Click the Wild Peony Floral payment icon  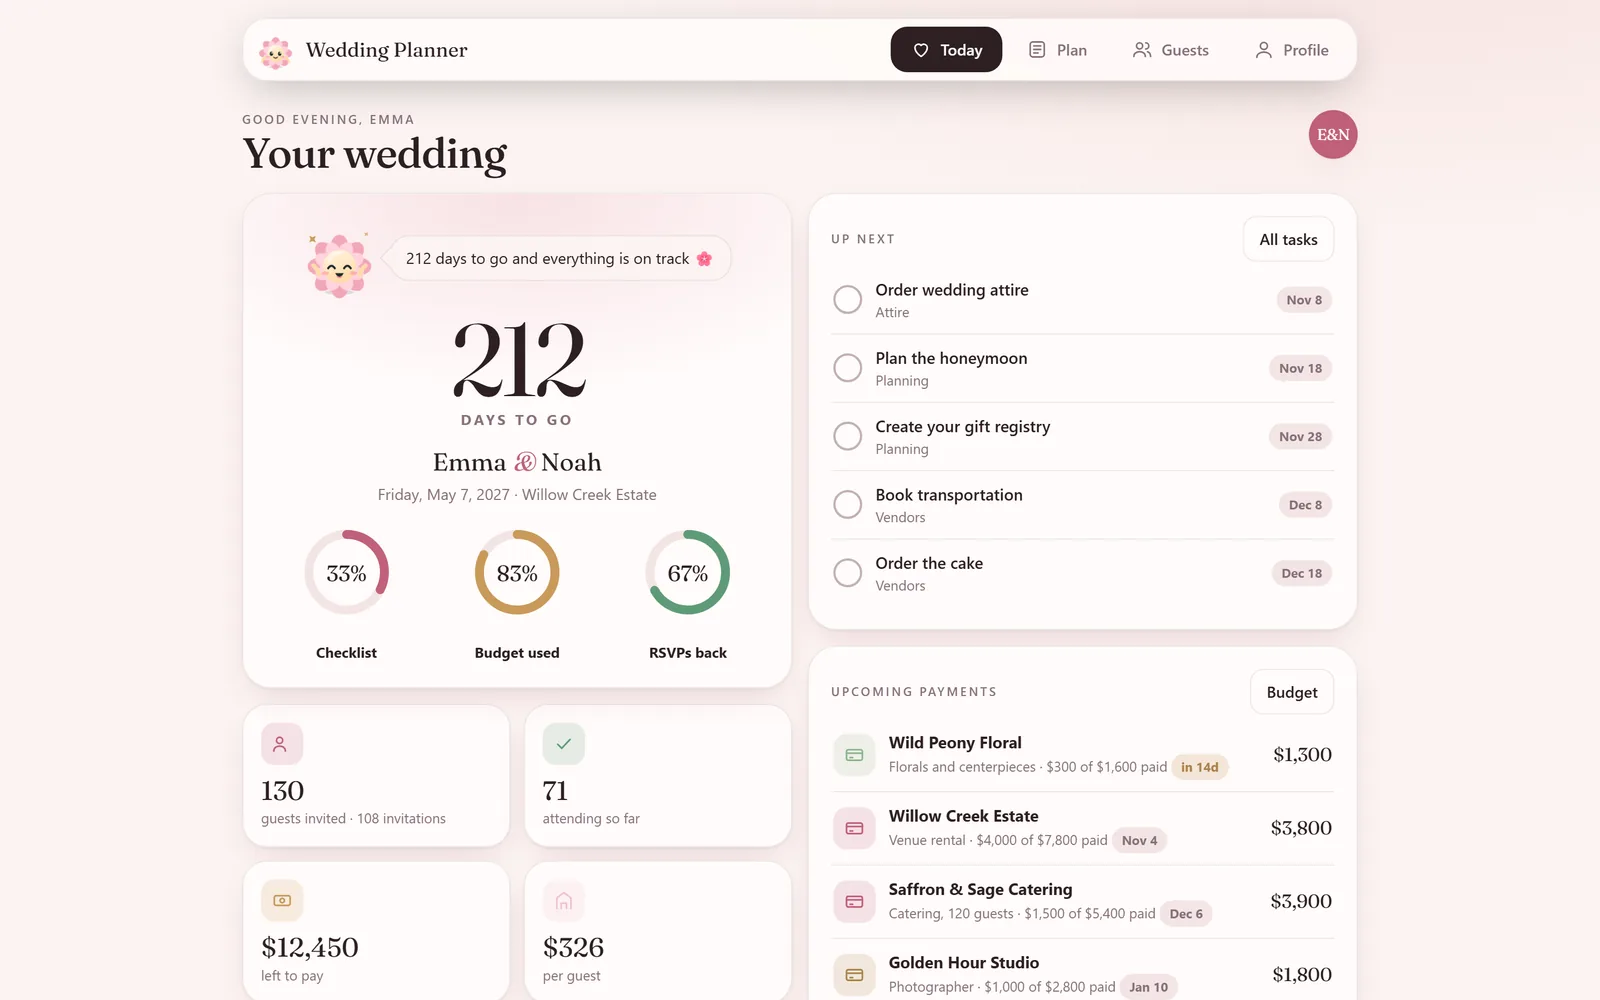pos(854,755)
